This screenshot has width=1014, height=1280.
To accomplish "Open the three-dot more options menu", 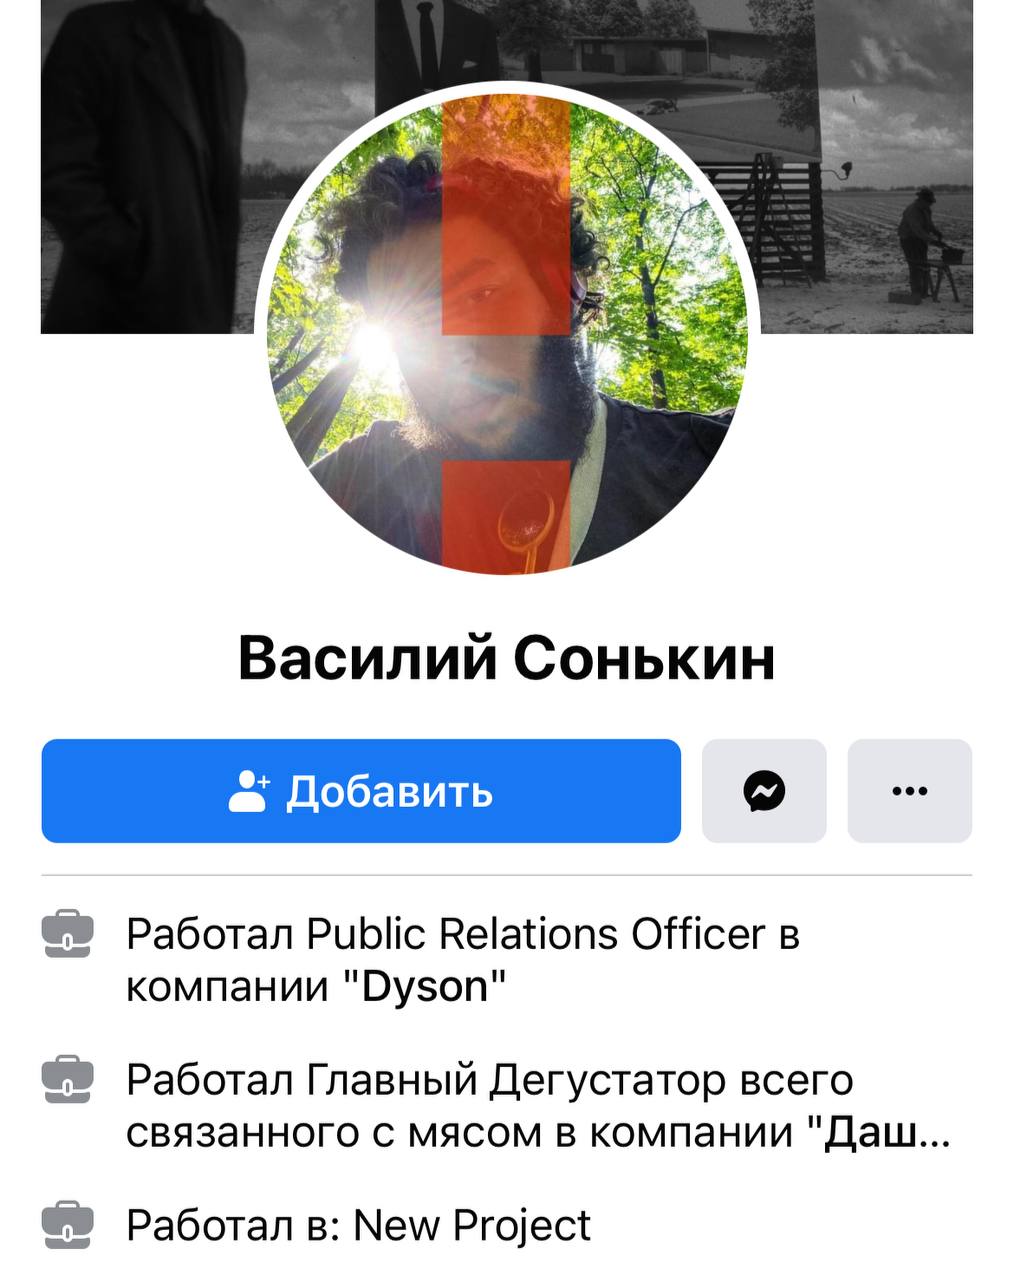I will click(x=909, y=791).
